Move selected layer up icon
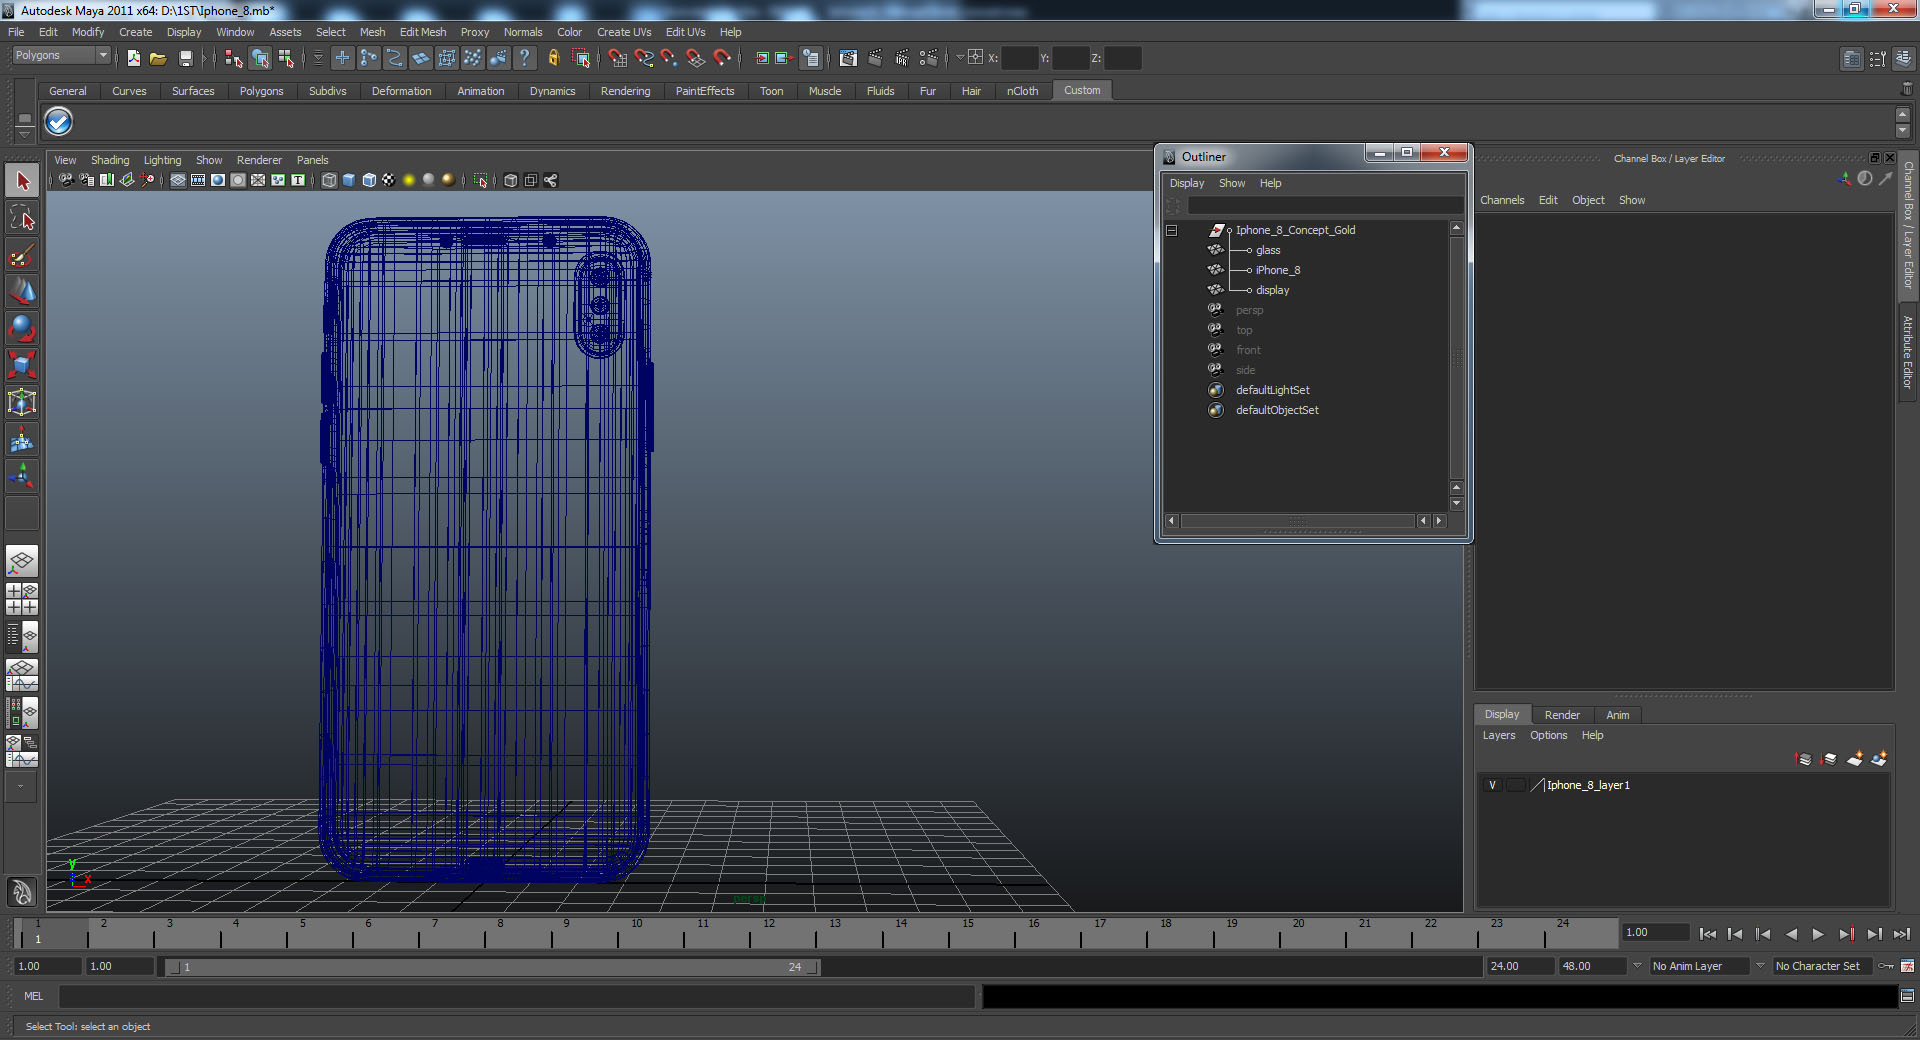 pos(1804,759)
